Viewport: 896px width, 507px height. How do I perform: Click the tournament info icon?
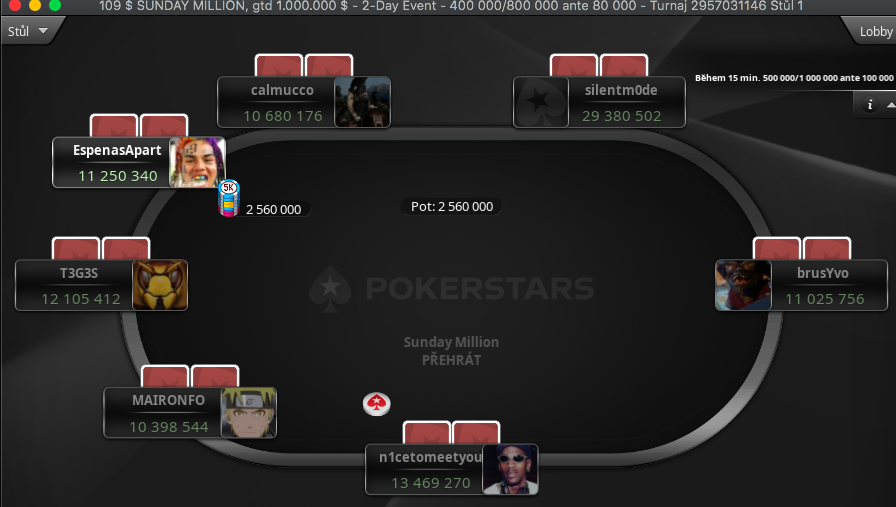tap(870, 105)
